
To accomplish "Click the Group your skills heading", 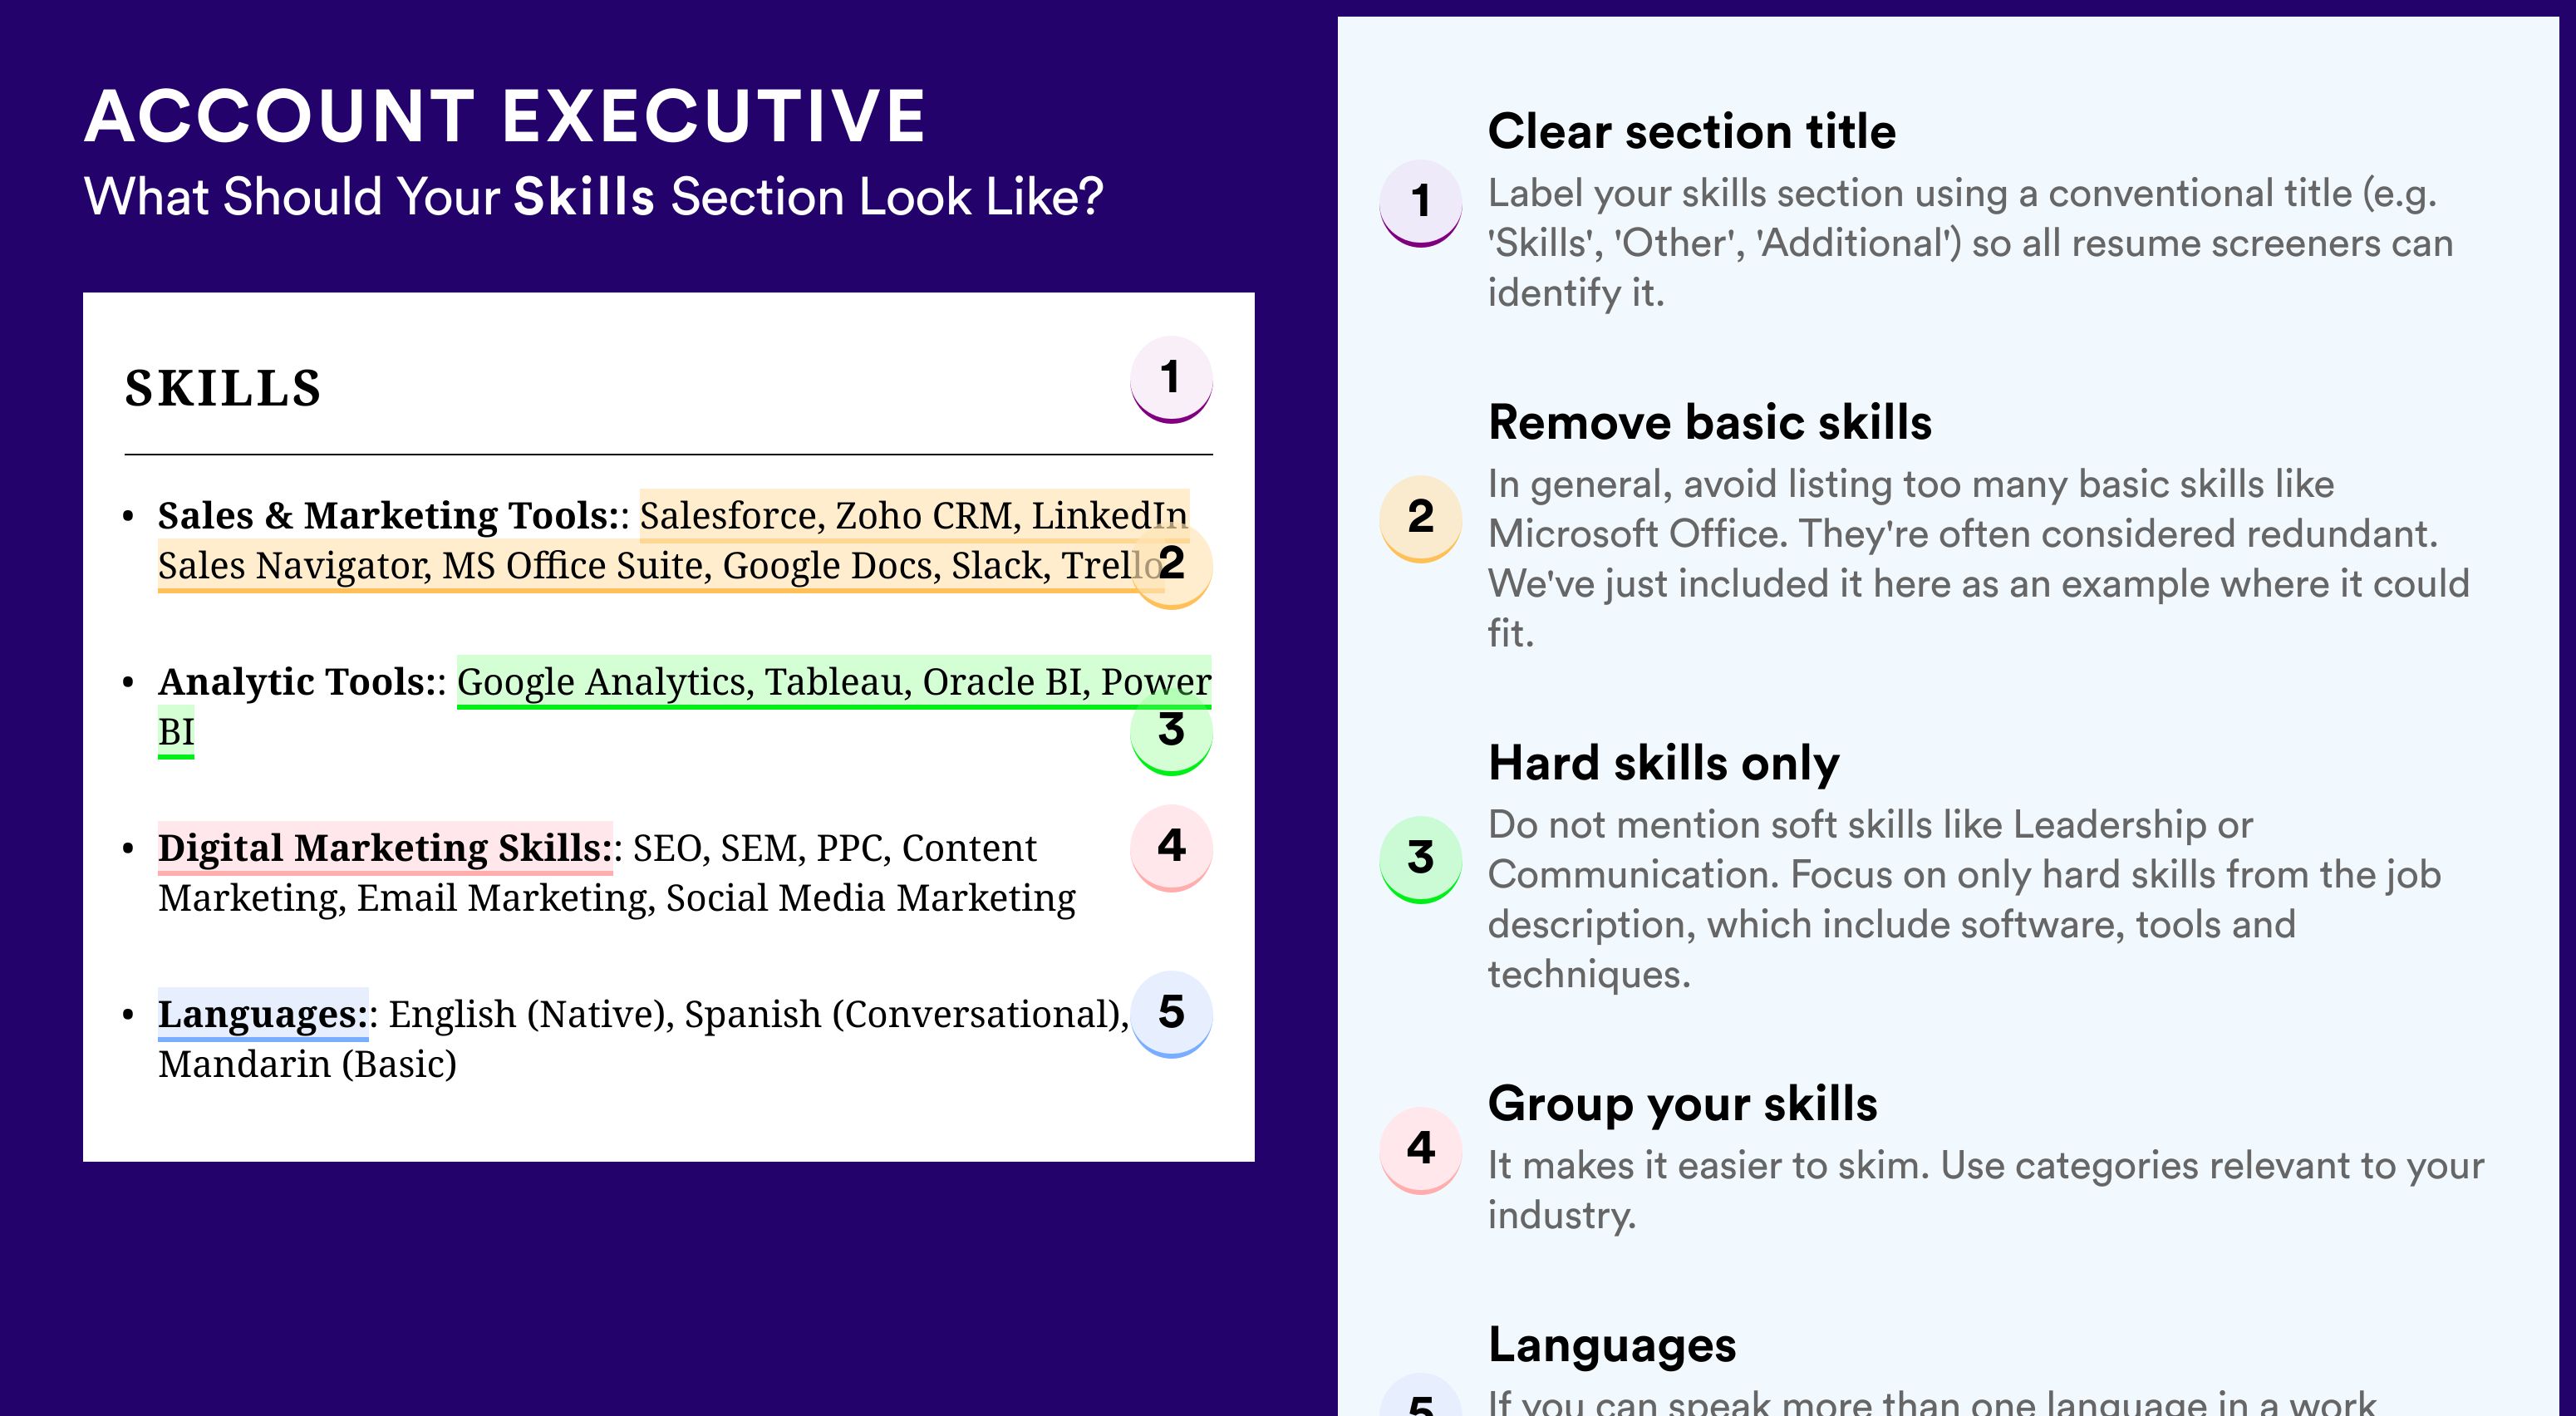I will click(1682, 1105).
